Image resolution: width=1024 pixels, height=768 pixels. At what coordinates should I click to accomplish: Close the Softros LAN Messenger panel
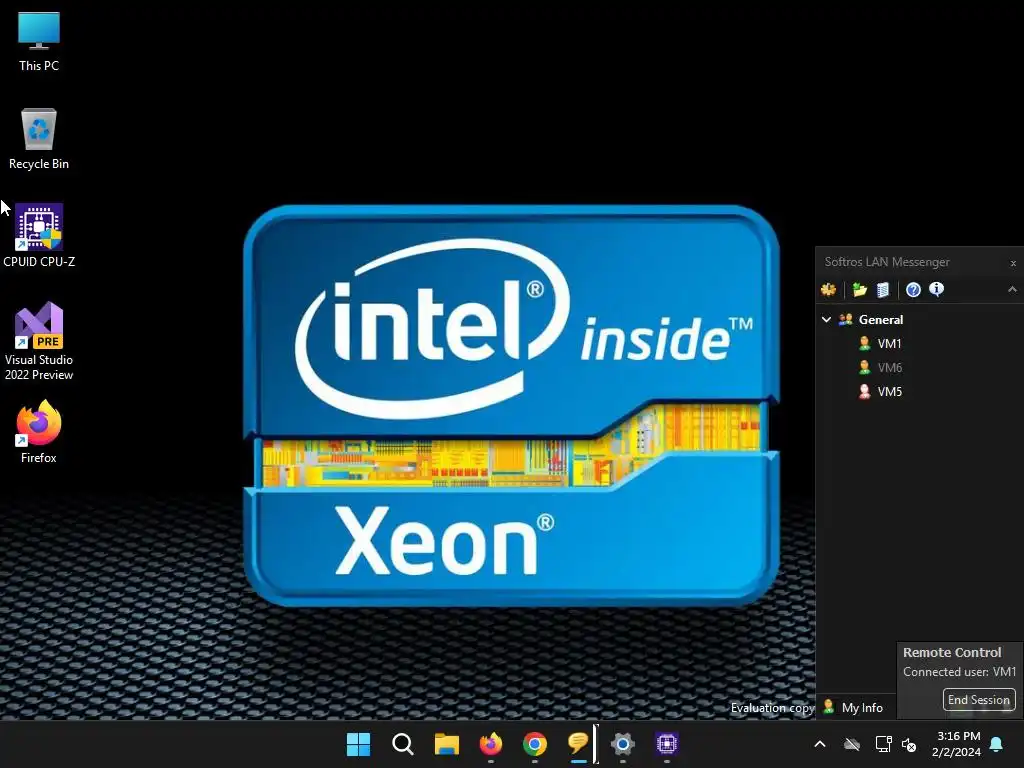1013,263
